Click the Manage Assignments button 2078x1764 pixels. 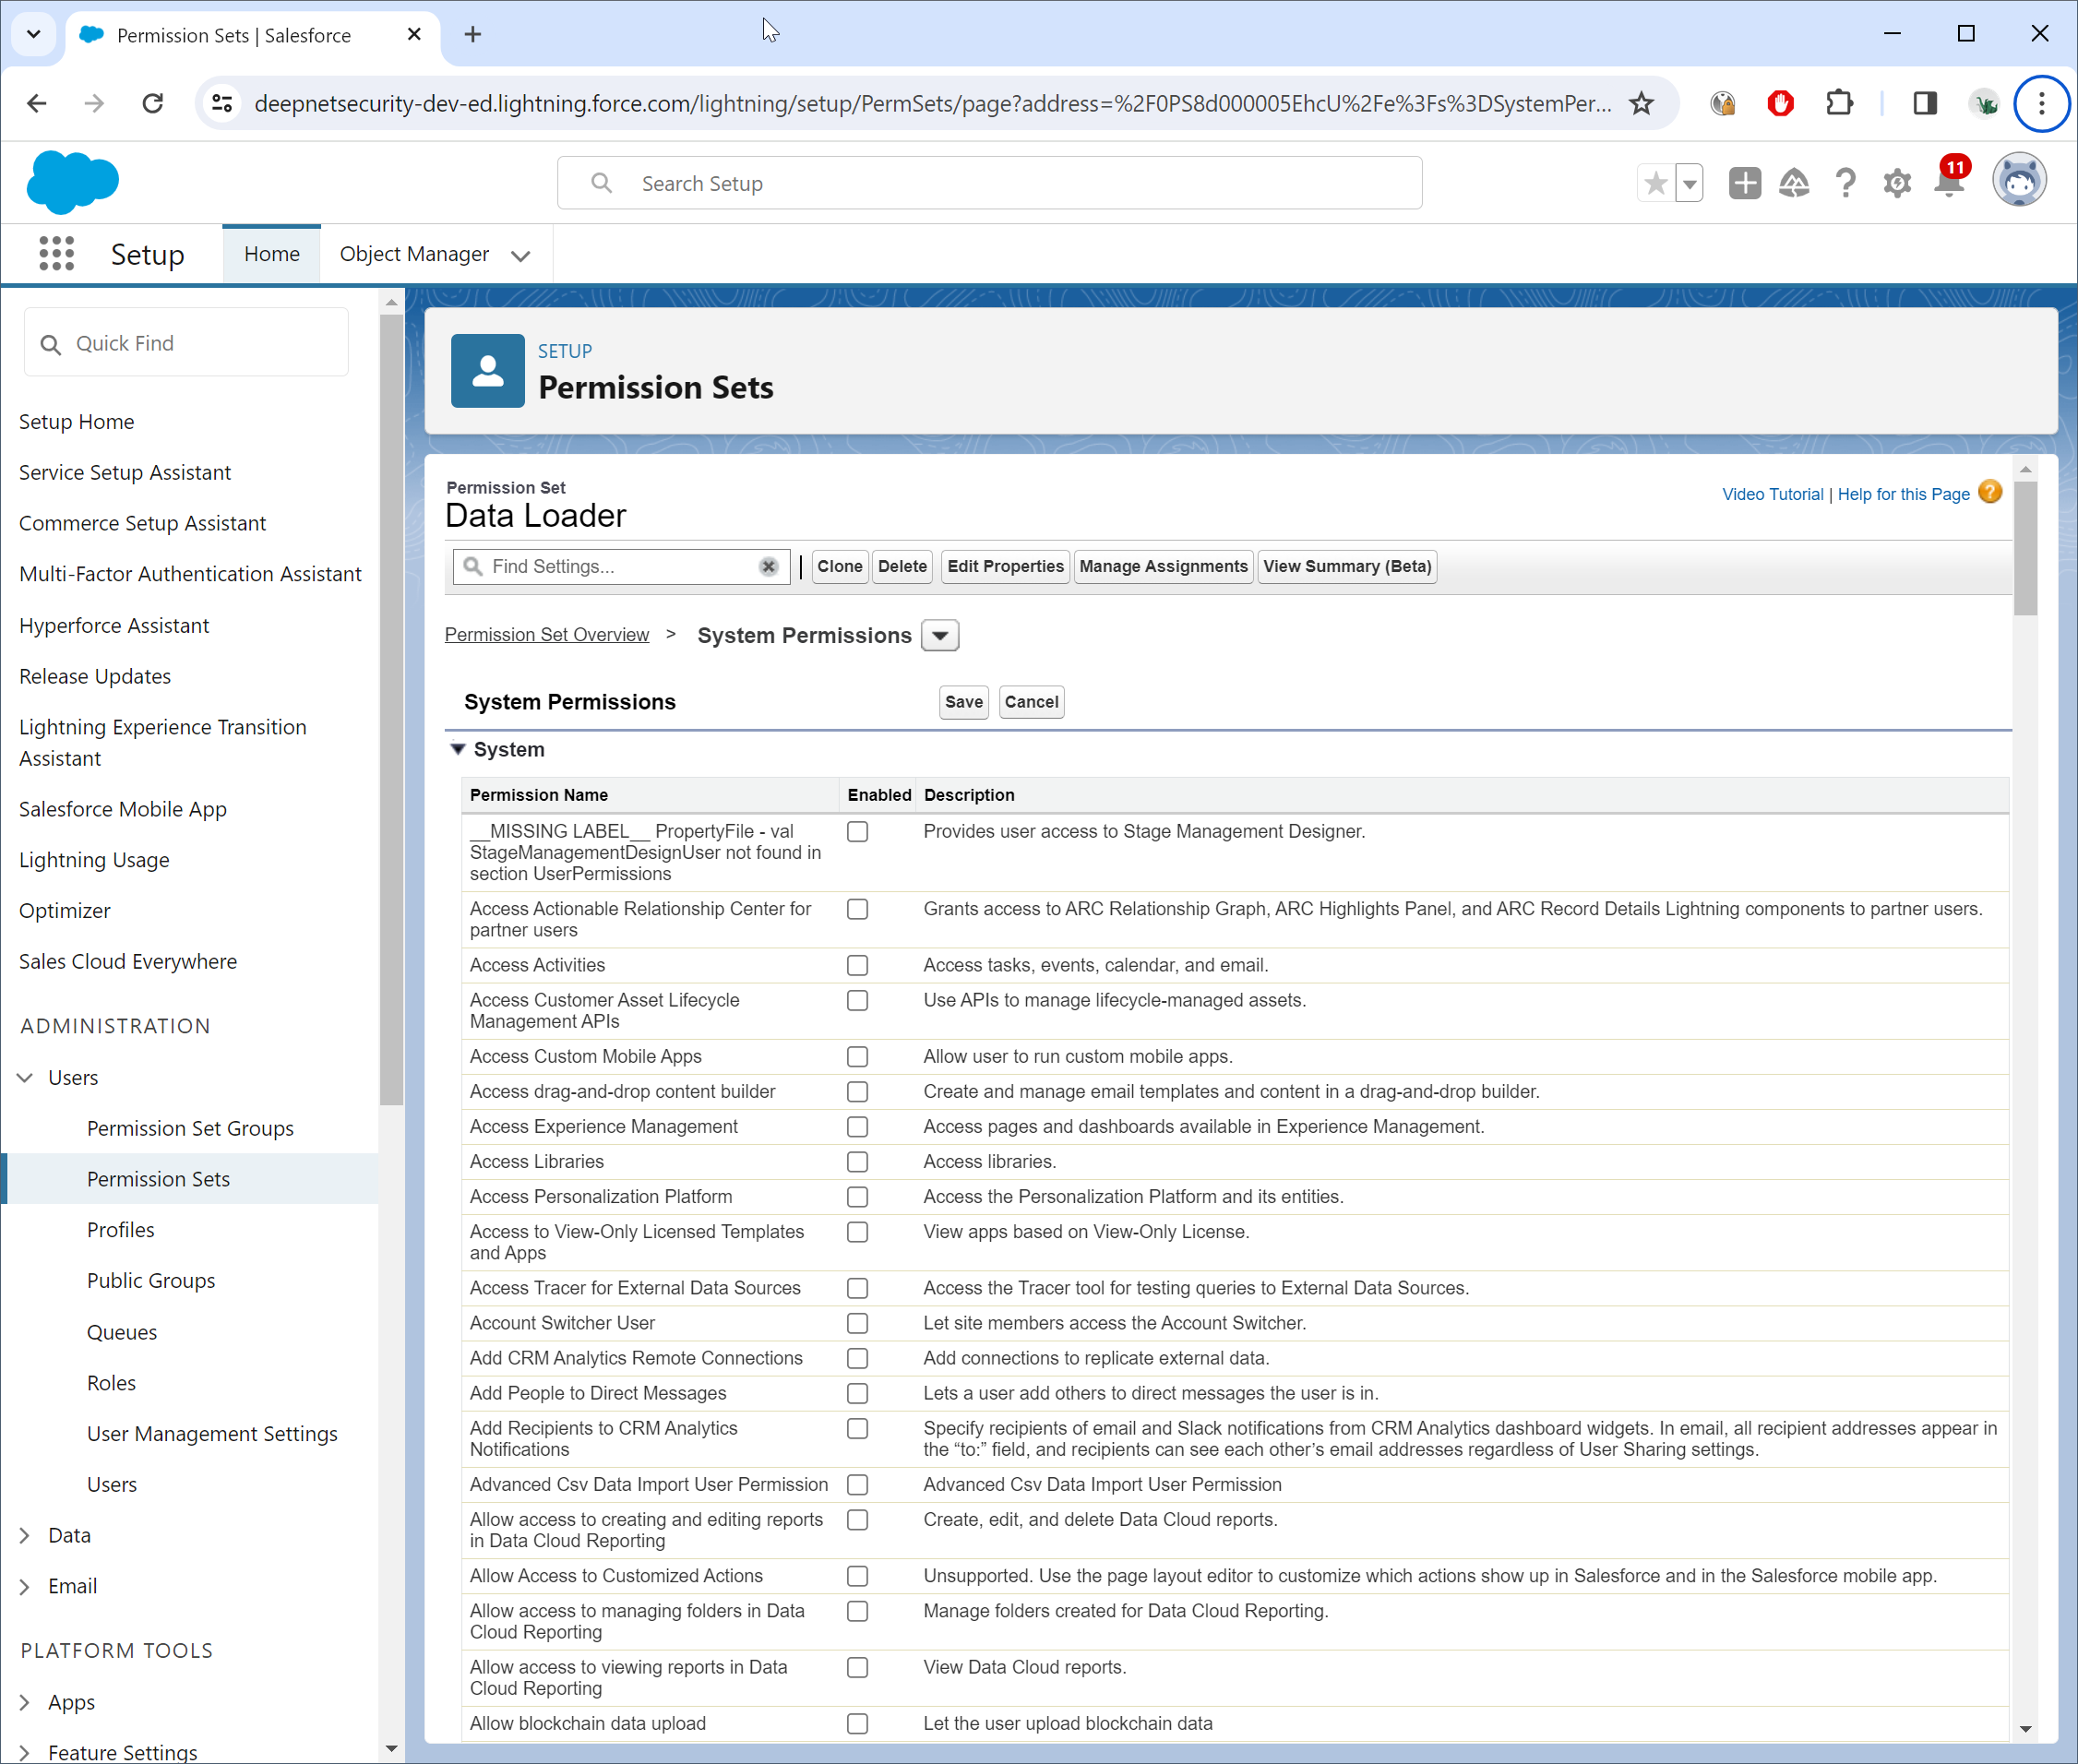1163,567
